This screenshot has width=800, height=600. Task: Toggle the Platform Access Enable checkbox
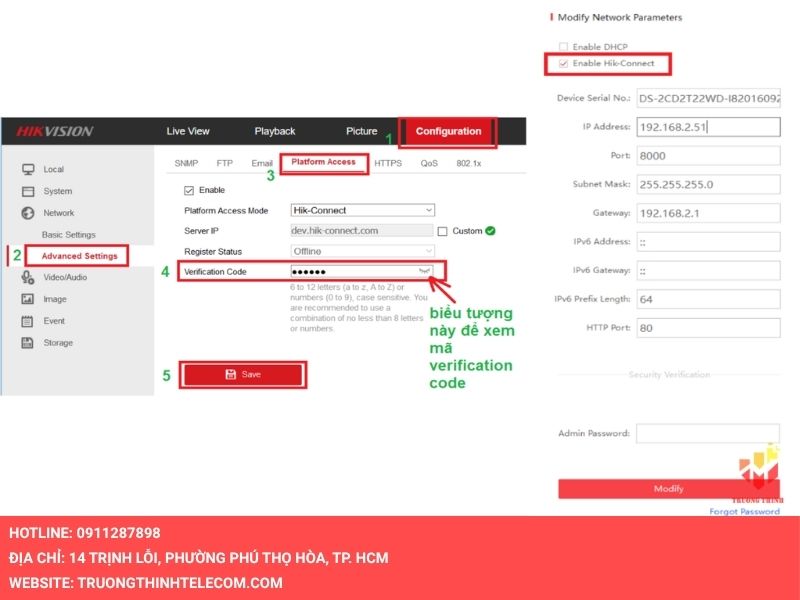click(189, 190)
